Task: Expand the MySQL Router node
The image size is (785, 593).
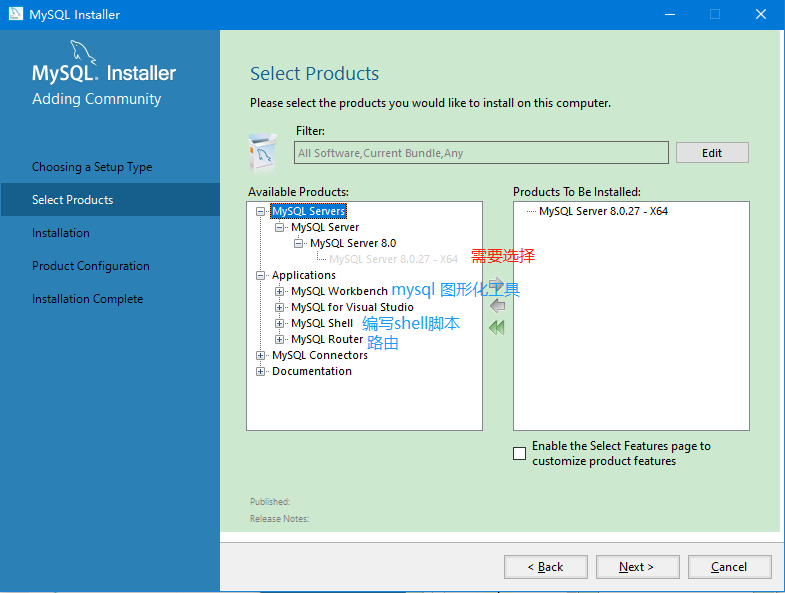Action: [x=279, y=340]
